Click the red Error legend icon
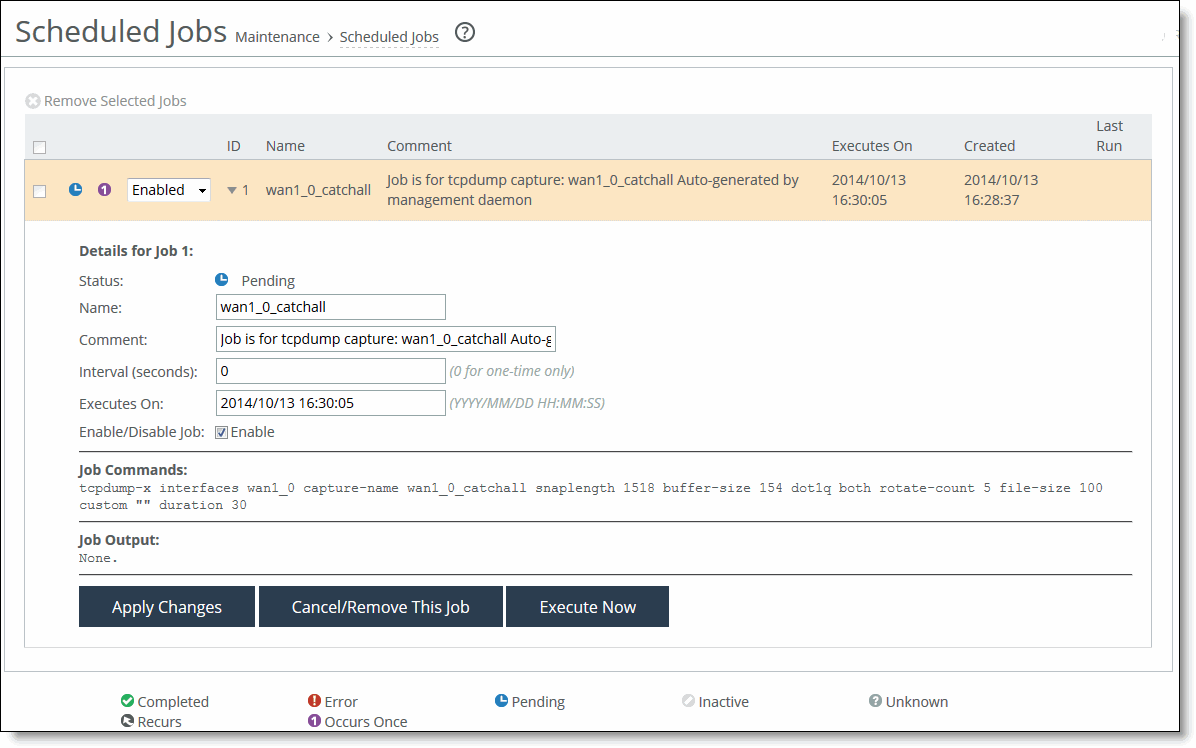Image resolution: width=1196 pixels, height=748 pixels. tap(314, 701)
